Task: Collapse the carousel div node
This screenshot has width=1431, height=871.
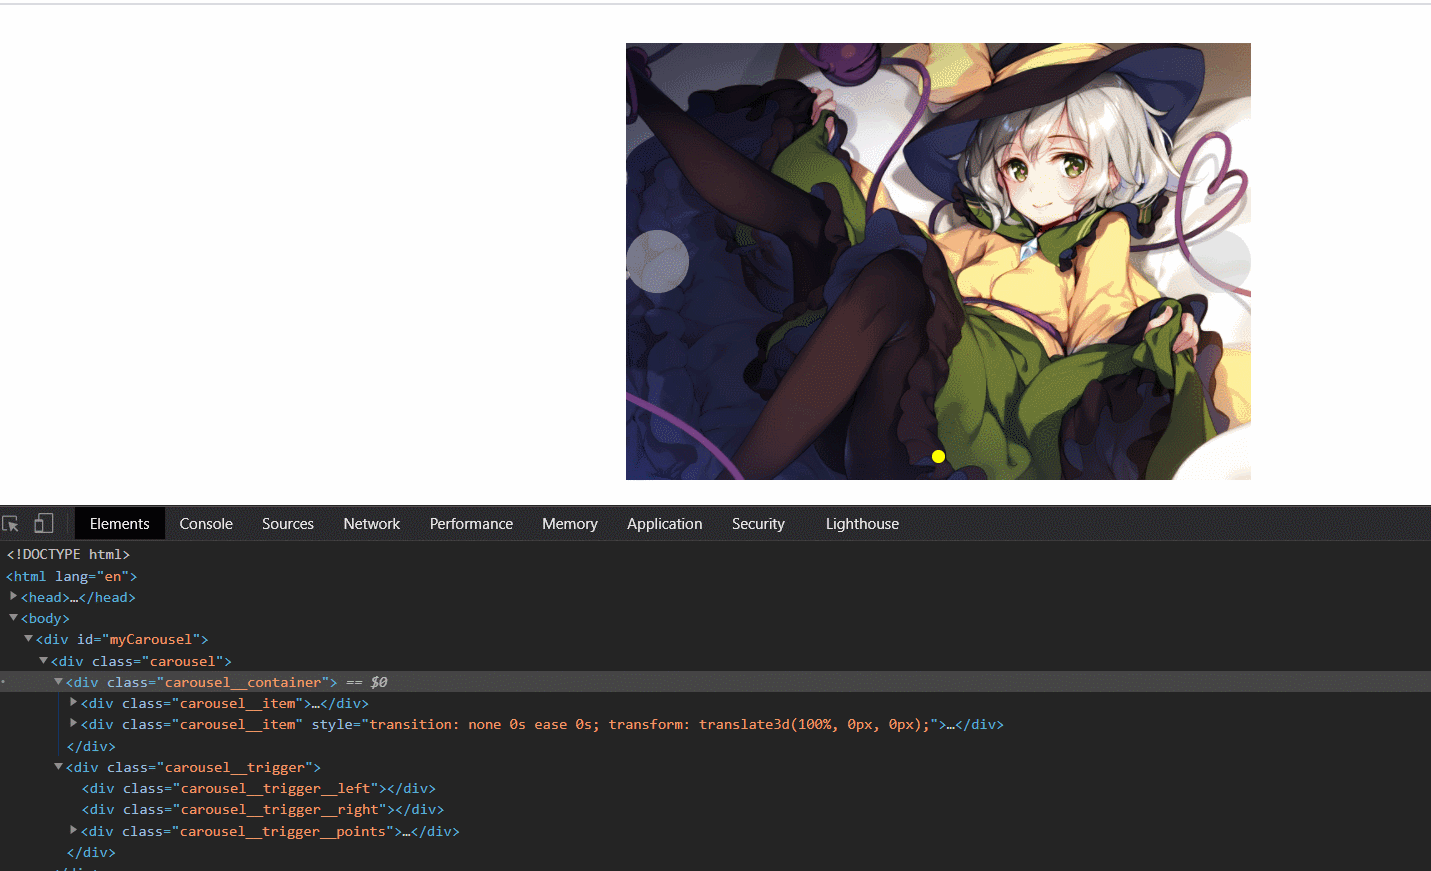Action: pyautogui.click(x=43, y=660)
